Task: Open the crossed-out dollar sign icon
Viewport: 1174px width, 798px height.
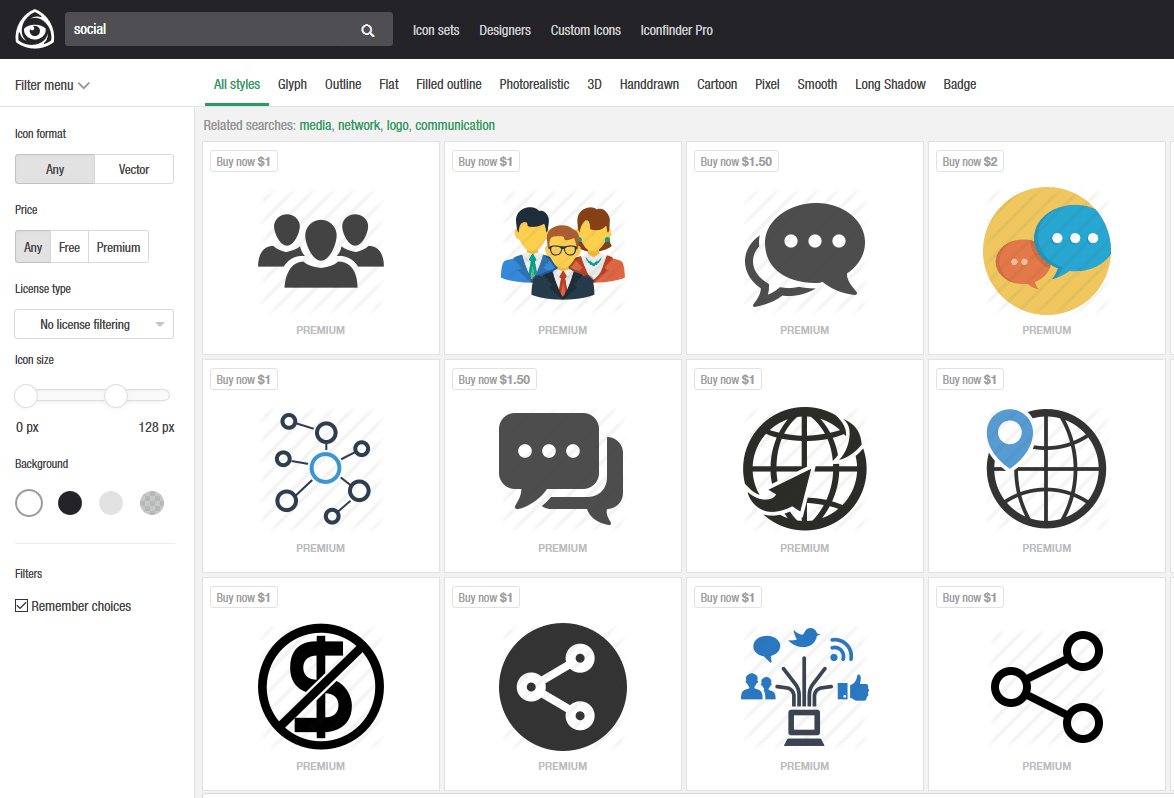Action: [320, 686]
